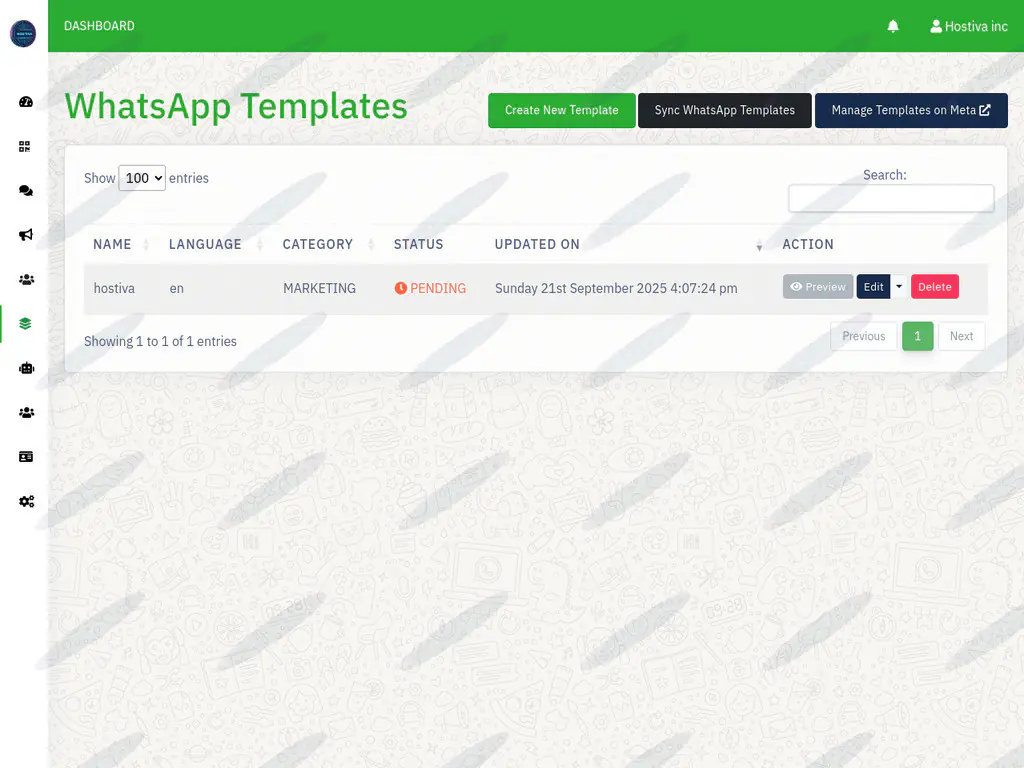
Task: Open campaigns via the megaphone icon
Action: pyautogui.click(x=26, y=235)
